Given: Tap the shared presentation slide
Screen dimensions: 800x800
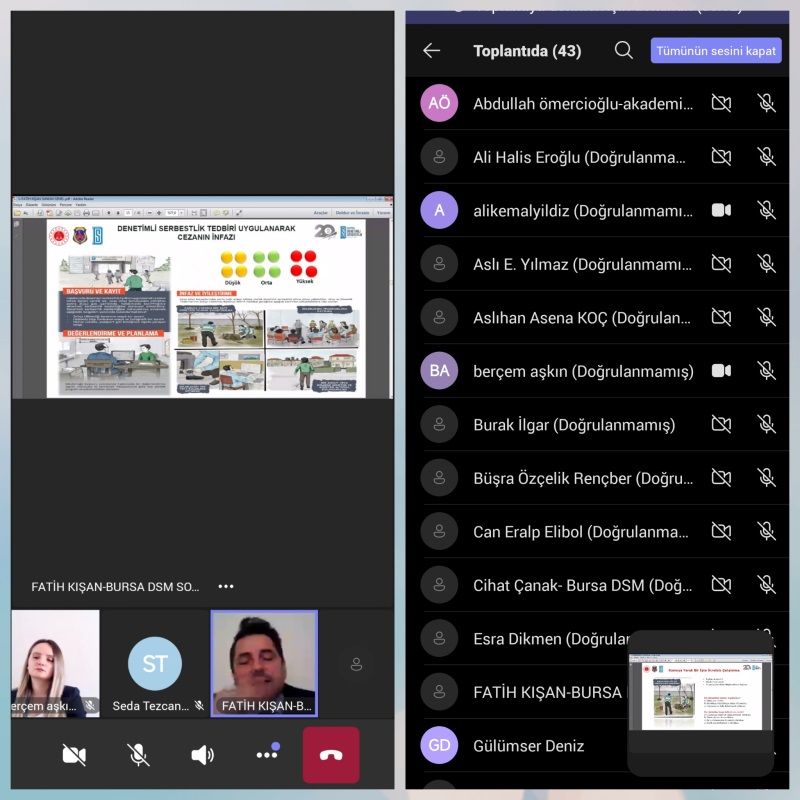Looking at the screenshot, I should (x=204, y=307).
